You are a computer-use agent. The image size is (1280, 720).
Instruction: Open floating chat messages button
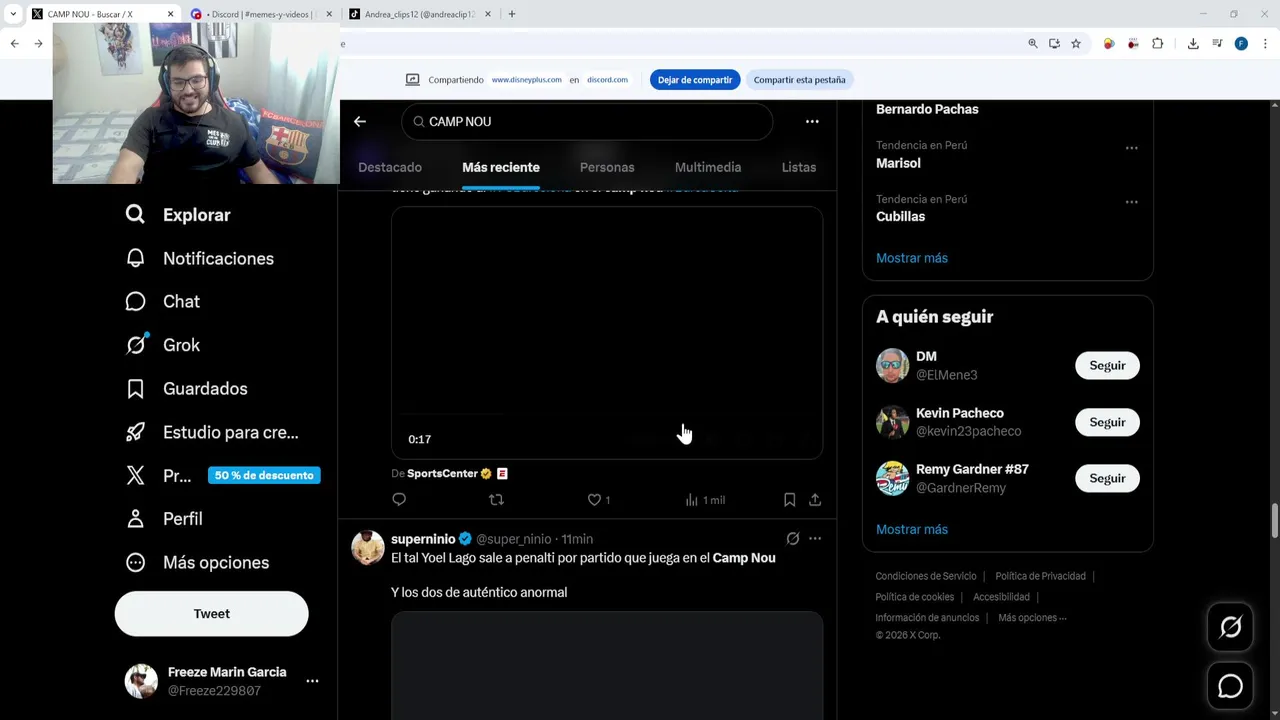point(1230,686)
